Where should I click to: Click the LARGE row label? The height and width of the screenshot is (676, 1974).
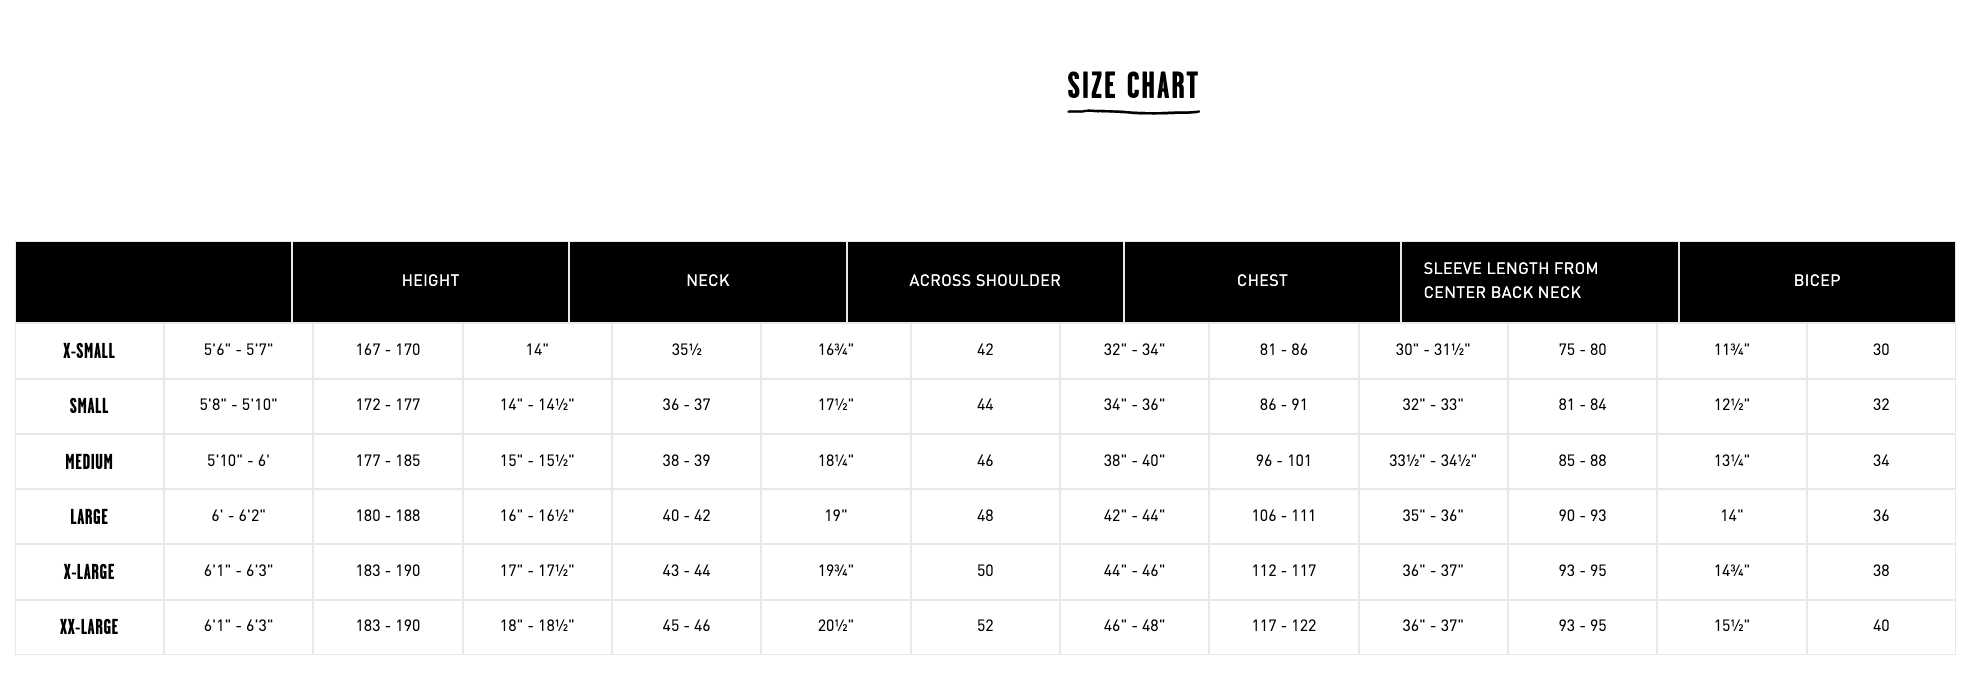coord(89,517)
